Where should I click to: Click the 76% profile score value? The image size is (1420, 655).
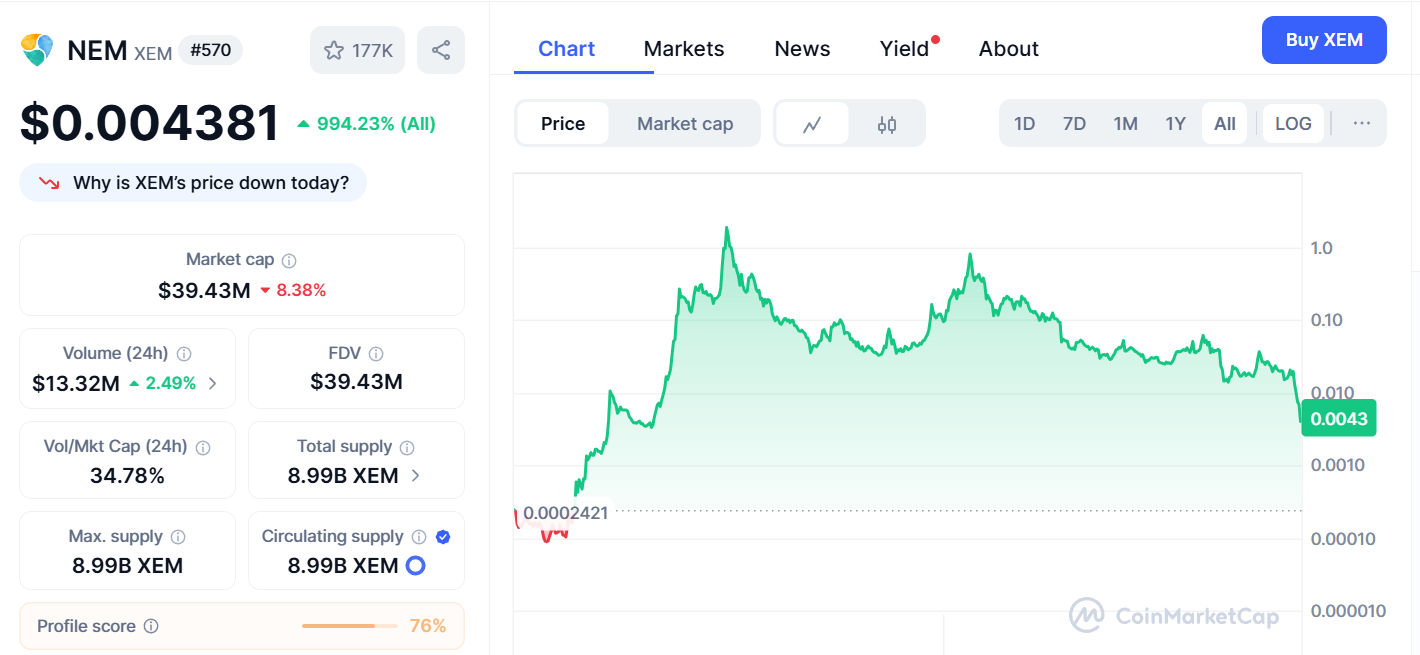[428, 626]
